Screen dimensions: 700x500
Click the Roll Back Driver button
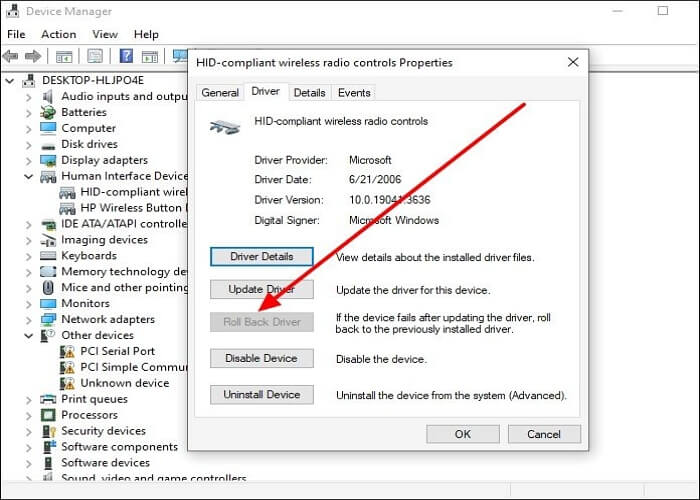tap(262, 322)
